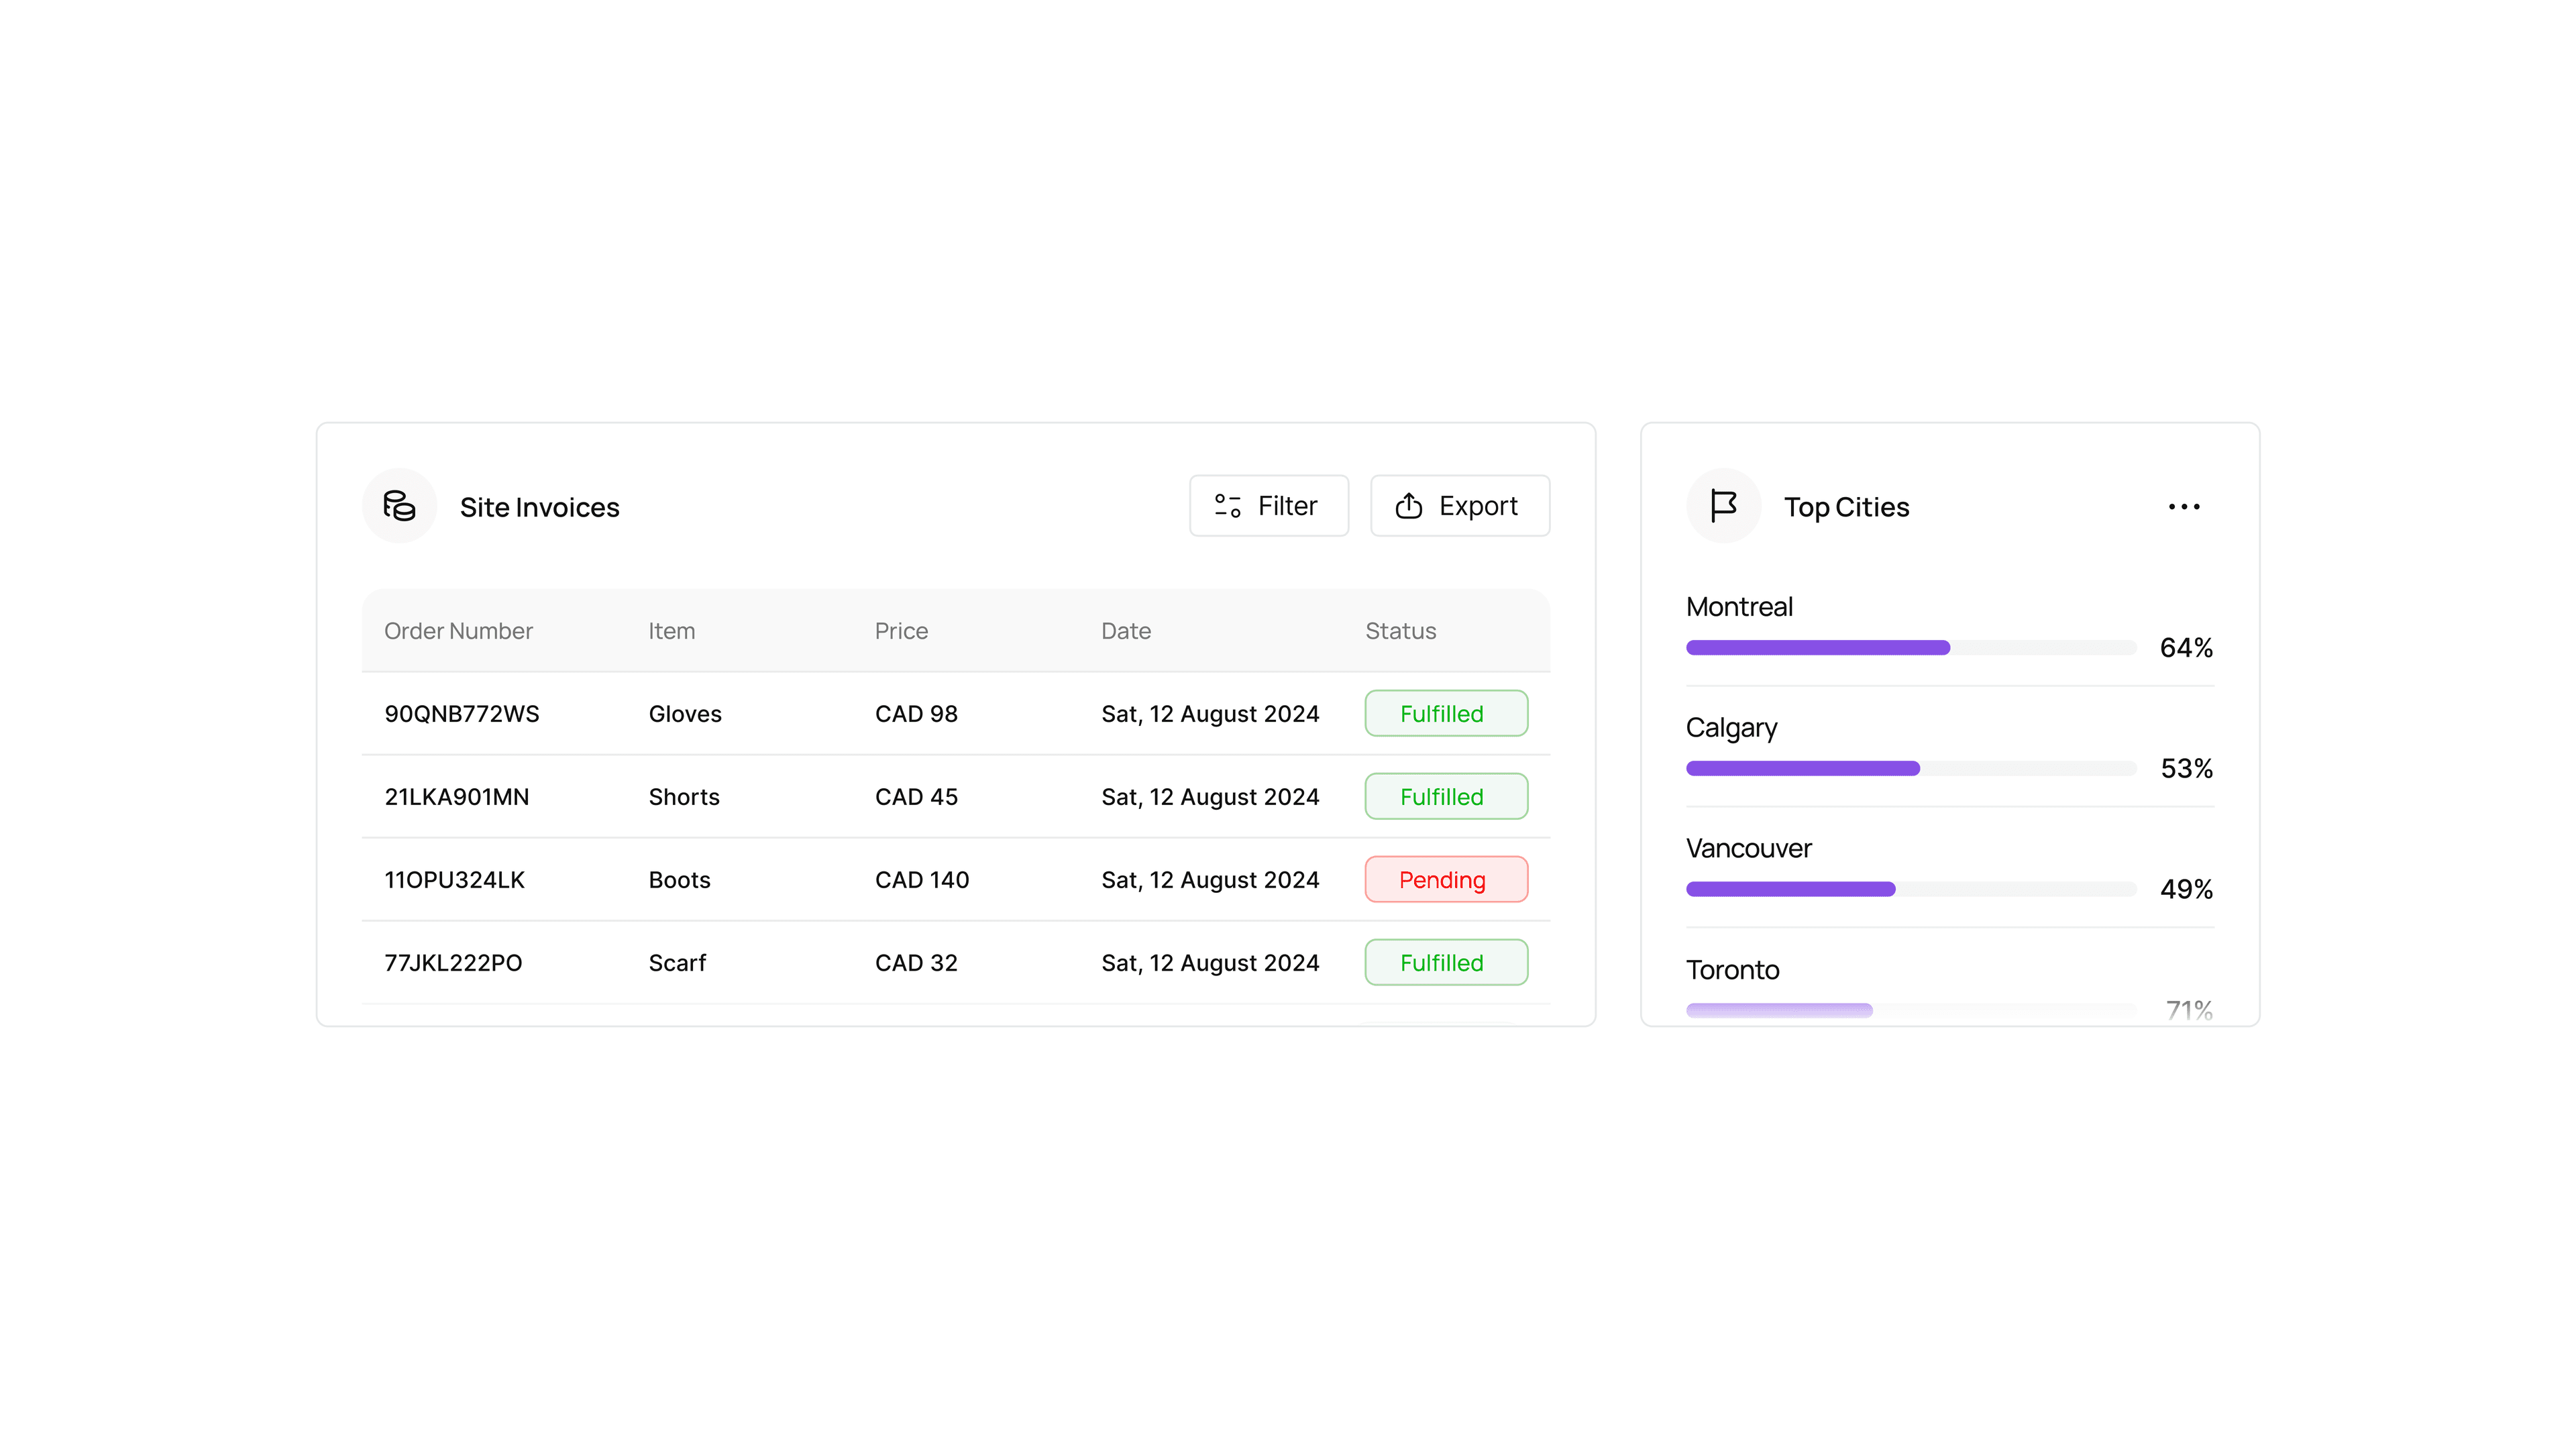Sort by Order Number column header

click(458, 631)
